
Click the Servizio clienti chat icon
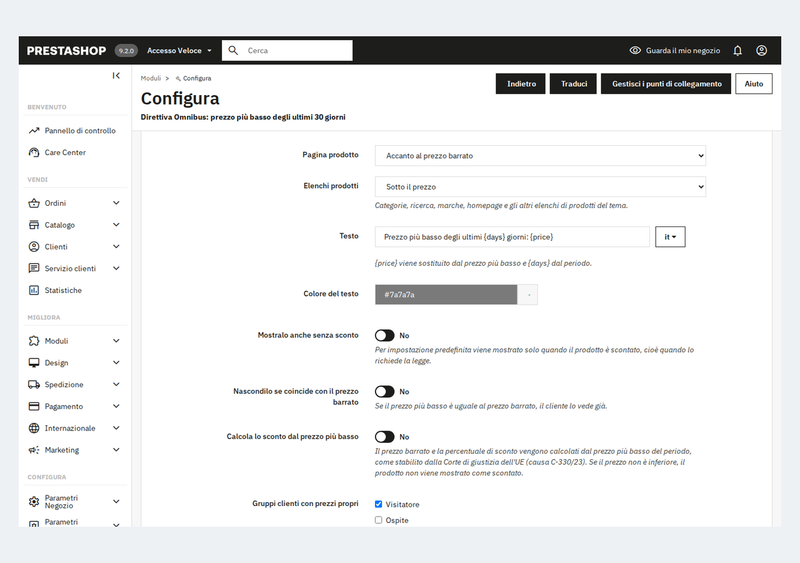point(34,268)
